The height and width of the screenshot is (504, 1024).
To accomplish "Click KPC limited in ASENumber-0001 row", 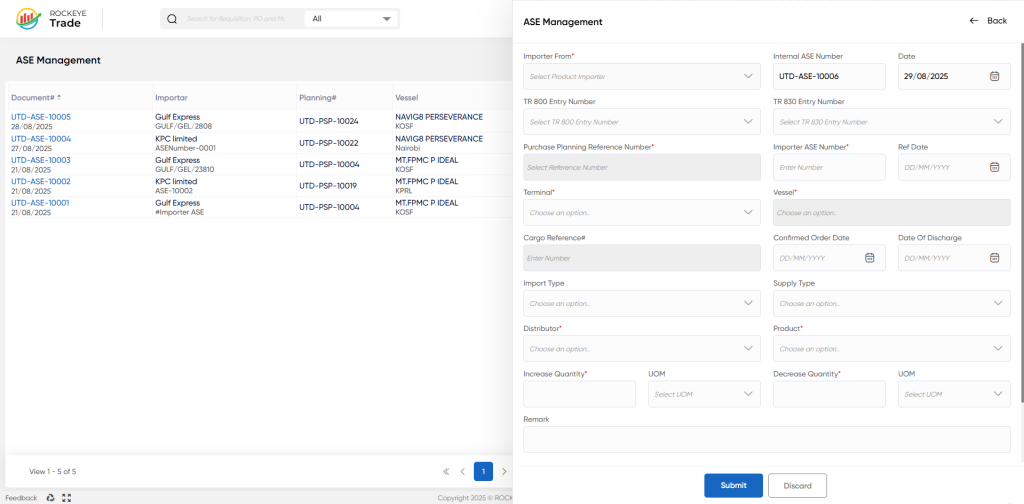I will click(176, 138).
